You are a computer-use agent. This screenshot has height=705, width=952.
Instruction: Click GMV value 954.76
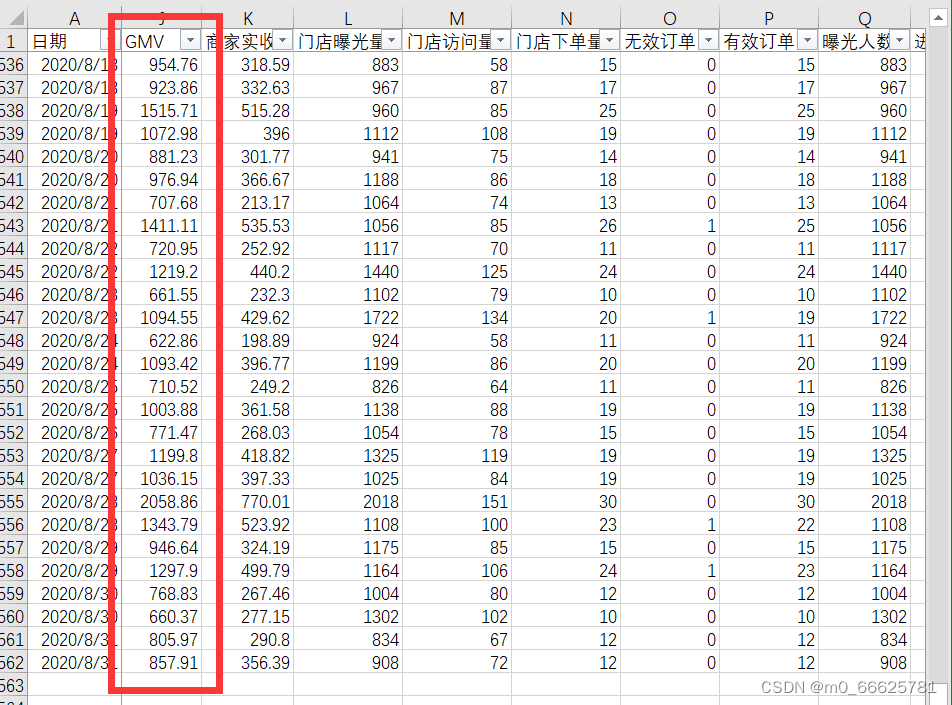click(x=174, y=64)
